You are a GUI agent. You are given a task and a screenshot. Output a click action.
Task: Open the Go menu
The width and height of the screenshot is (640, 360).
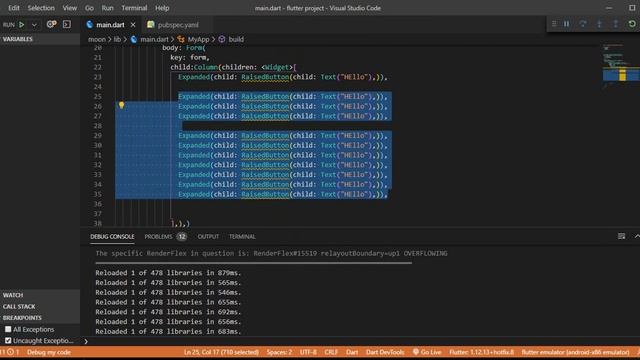pyautogui.click(x=89, y=8)
